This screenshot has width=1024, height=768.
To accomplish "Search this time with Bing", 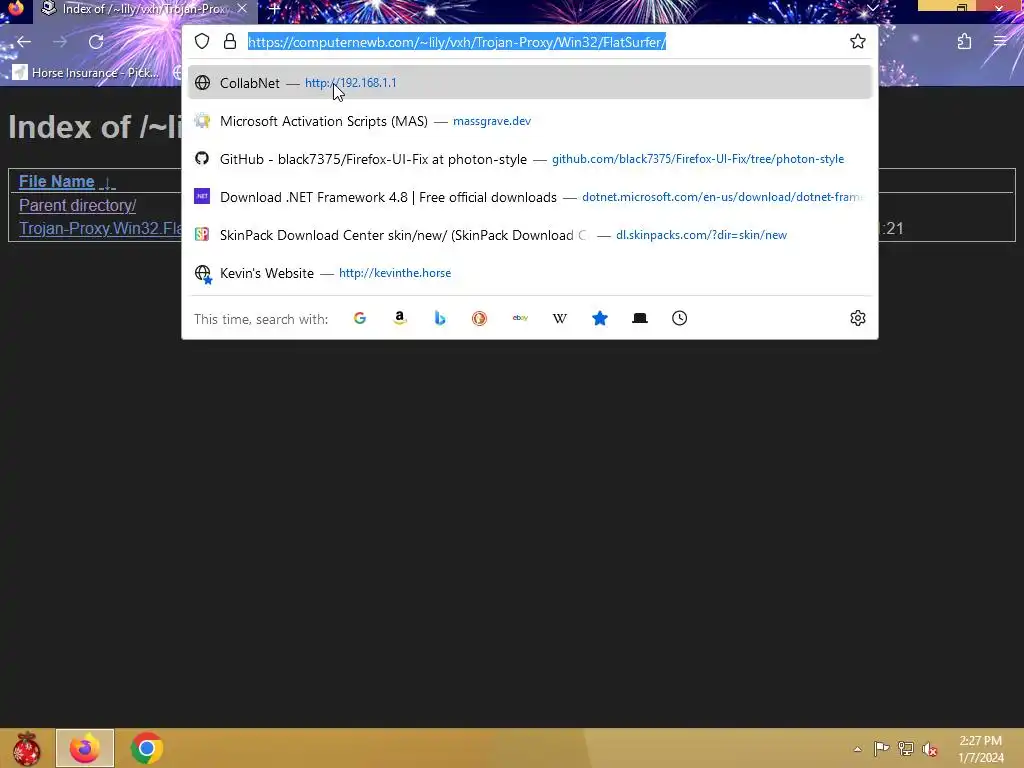I will tap(440, 318).
